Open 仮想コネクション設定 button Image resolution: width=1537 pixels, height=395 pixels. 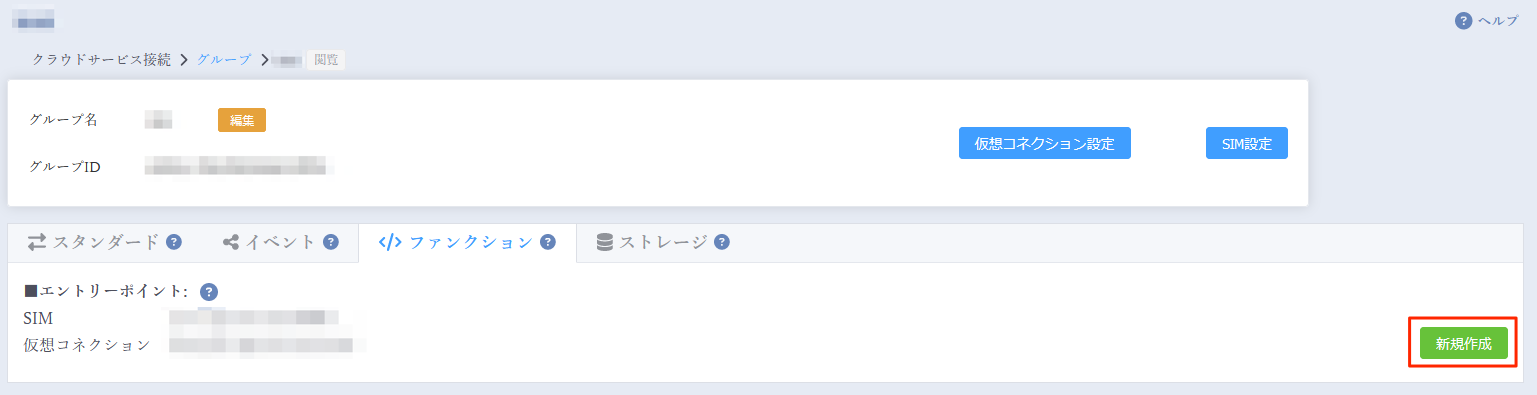pyautogui.click(x=1045, y=143)
